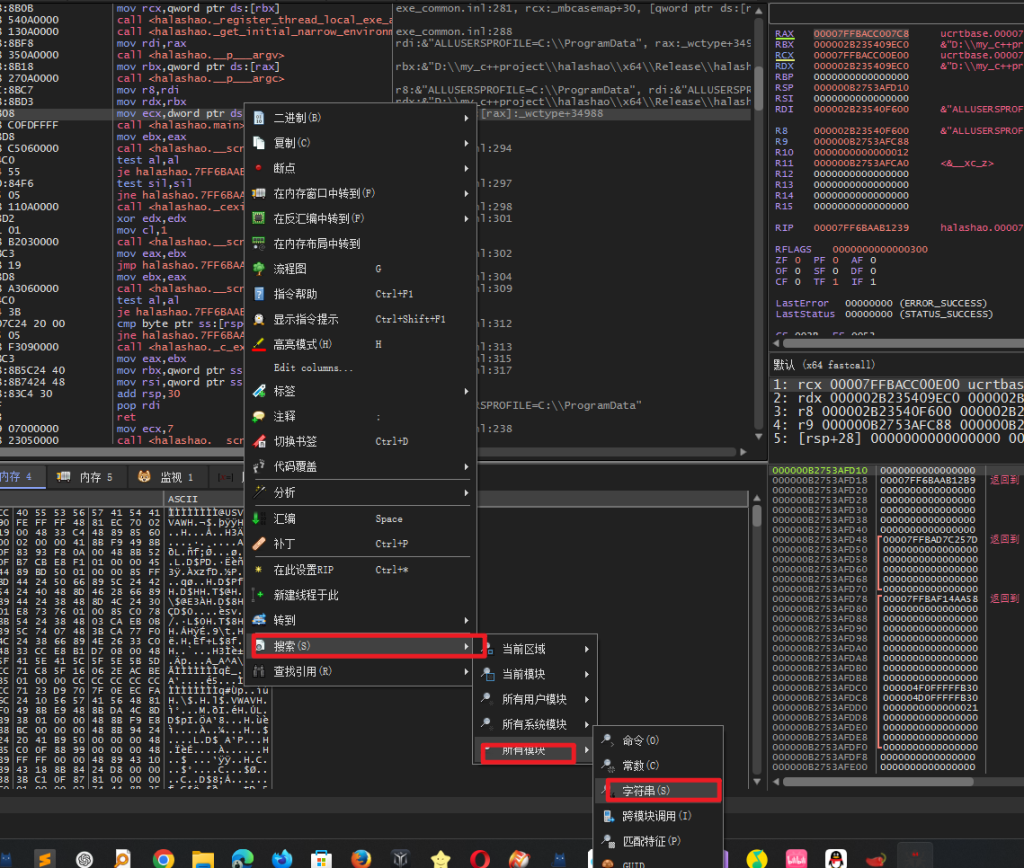
Task: Click the 补丁 patch bandage icon
Action: pos(259,544)
